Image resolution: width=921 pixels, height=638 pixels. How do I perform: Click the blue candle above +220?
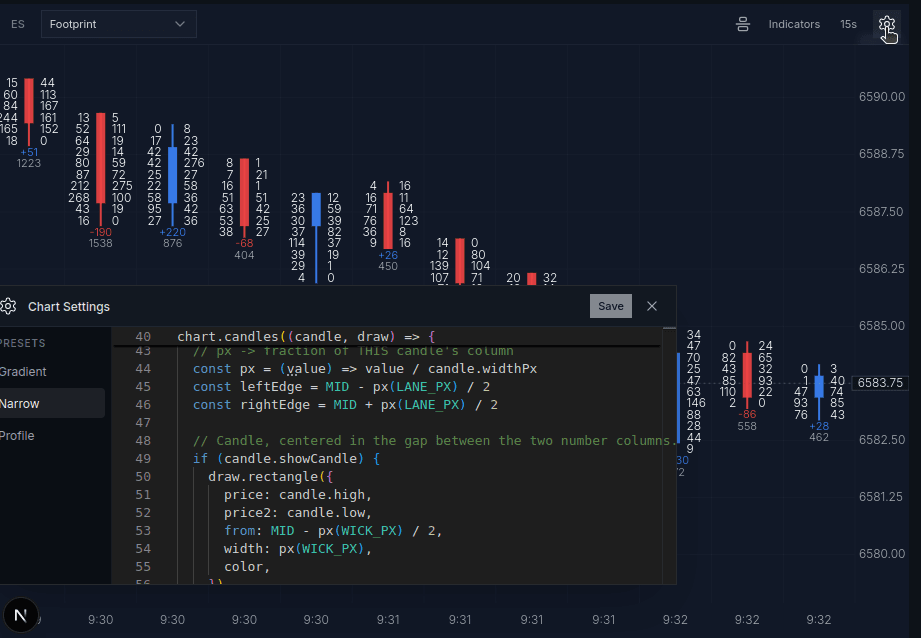(173, 175)
